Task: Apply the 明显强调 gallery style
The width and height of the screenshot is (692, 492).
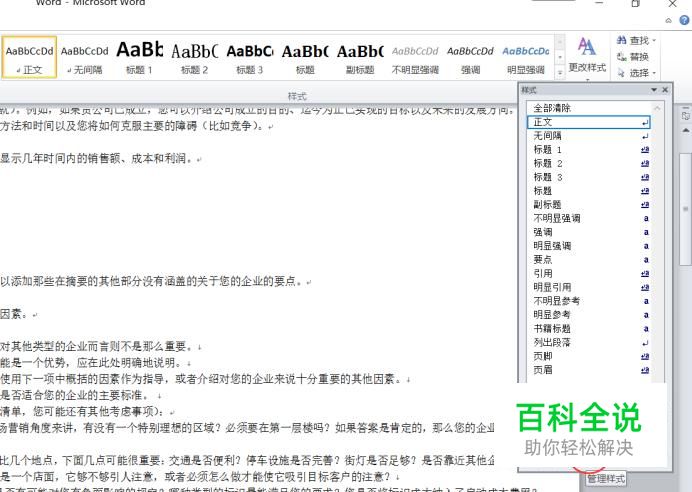Action: (526, 58)
